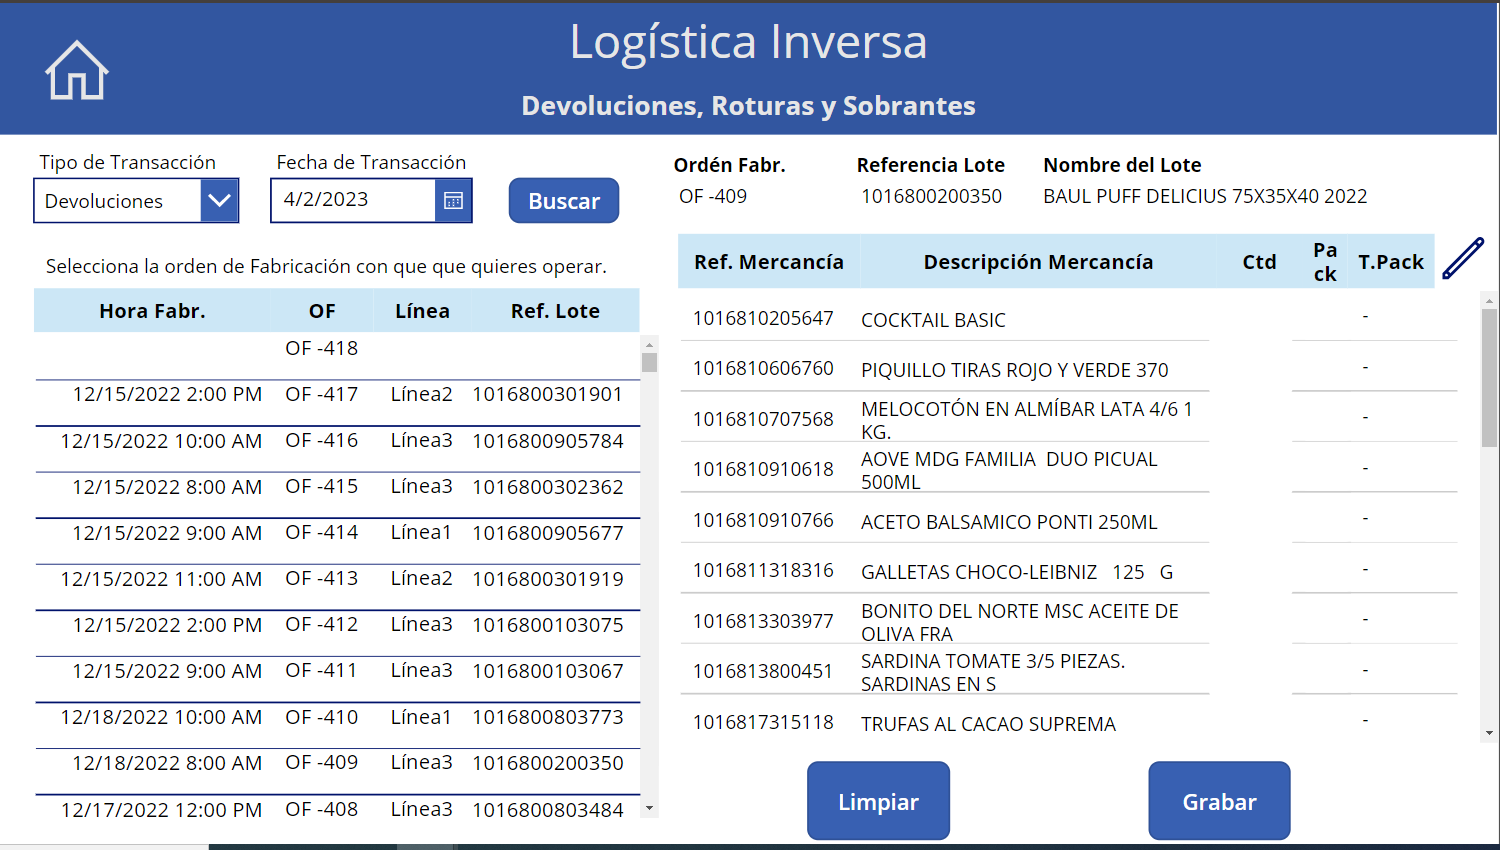The image size is (1500, 850).
Task: Go to the Home screen icon
Action: pos(76,71)
